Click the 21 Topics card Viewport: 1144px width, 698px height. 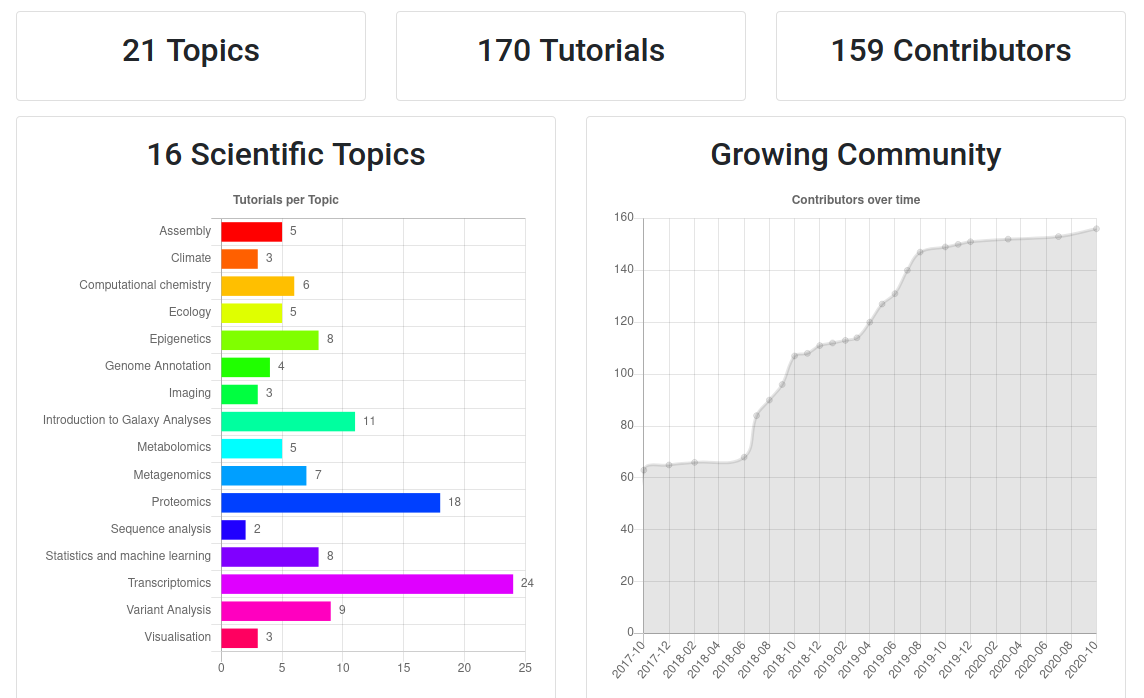pyautogui.click(x=190, y=55)
